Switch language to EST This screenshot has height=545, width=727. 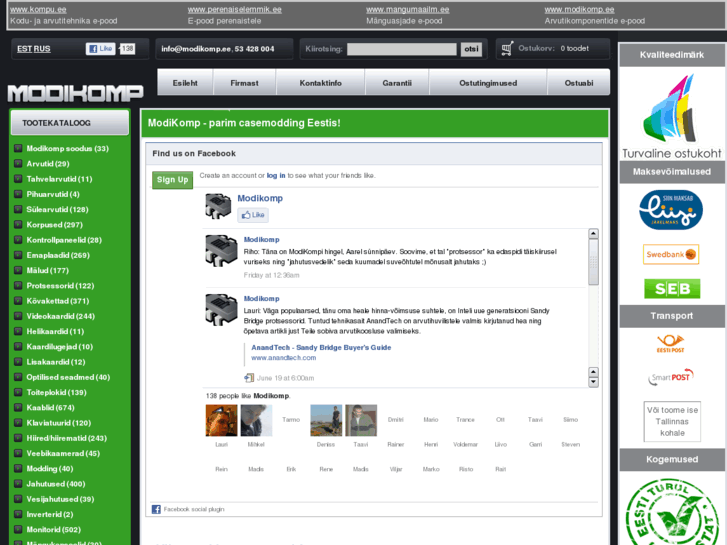[x=25, y=49]
